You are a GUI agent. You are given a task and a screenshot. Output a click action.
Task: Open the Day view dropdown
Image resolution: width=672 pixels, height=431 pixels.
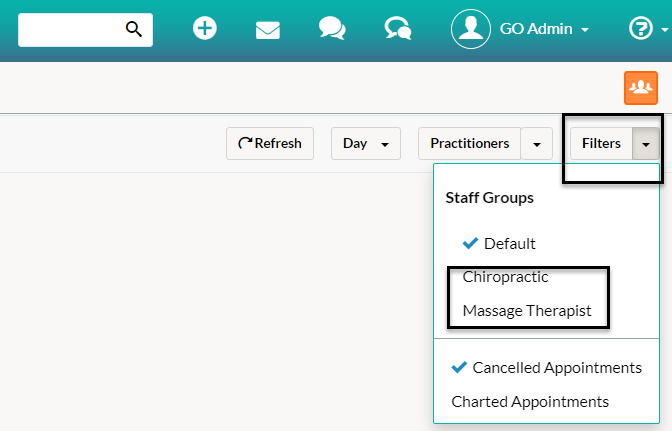(x=366, y=144)
